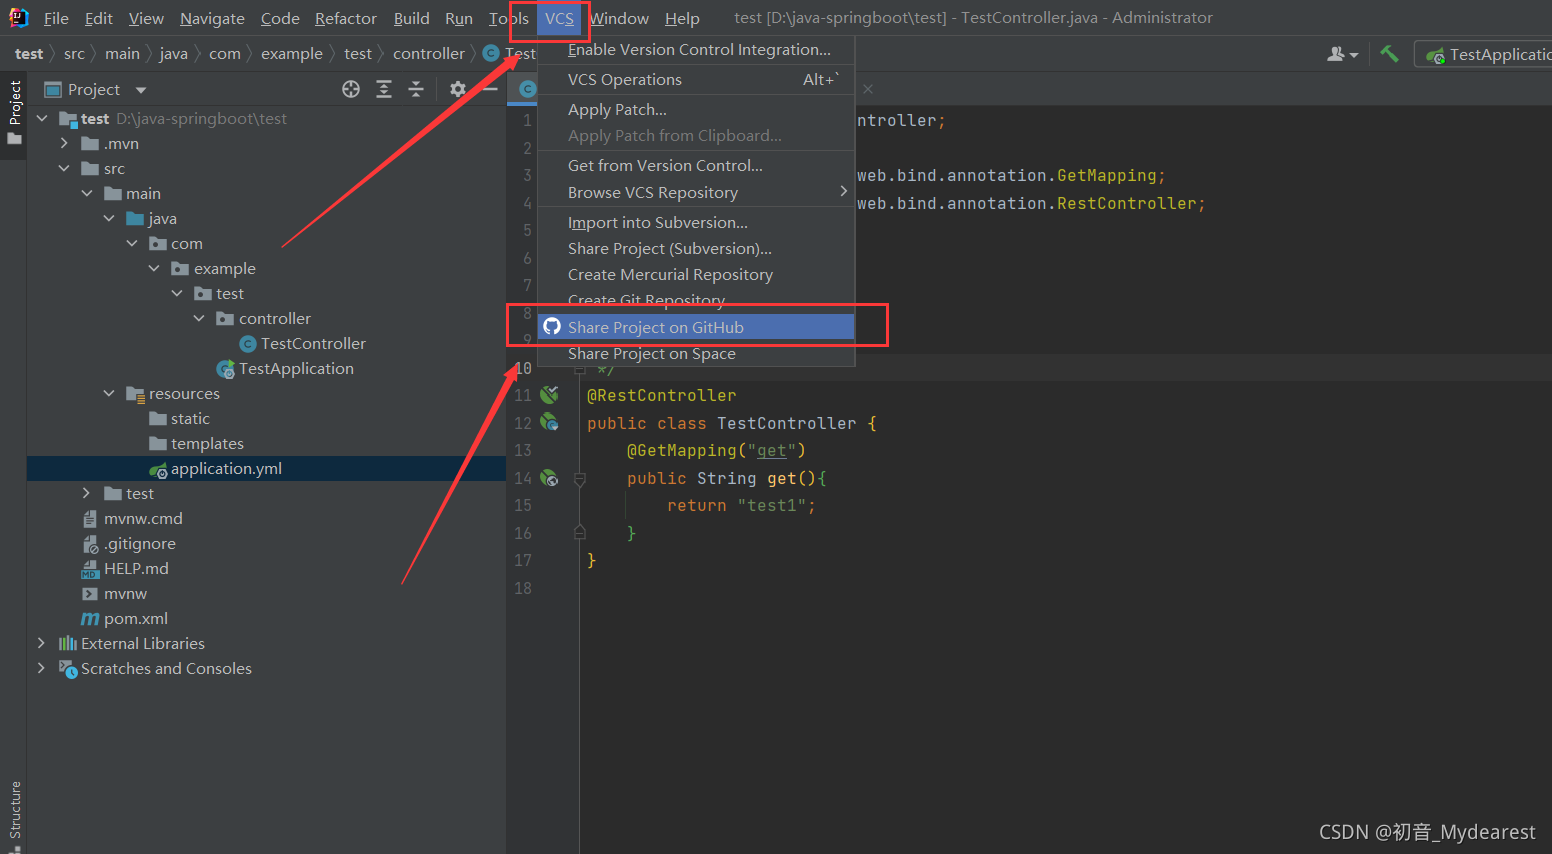This screenshot has width=1552, height=854.
Task: Collapse the src folder
Action: click(64, 168)
